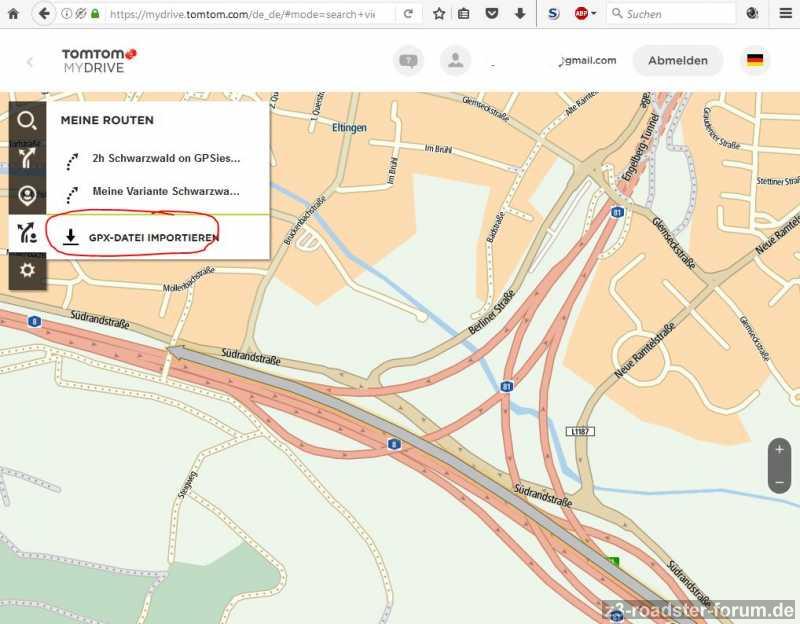The height and width of the screenshot is (624, 800).
Task: Click the TomTom MyDrive logo
Action: pyautogui.click(x=98, y=60)
